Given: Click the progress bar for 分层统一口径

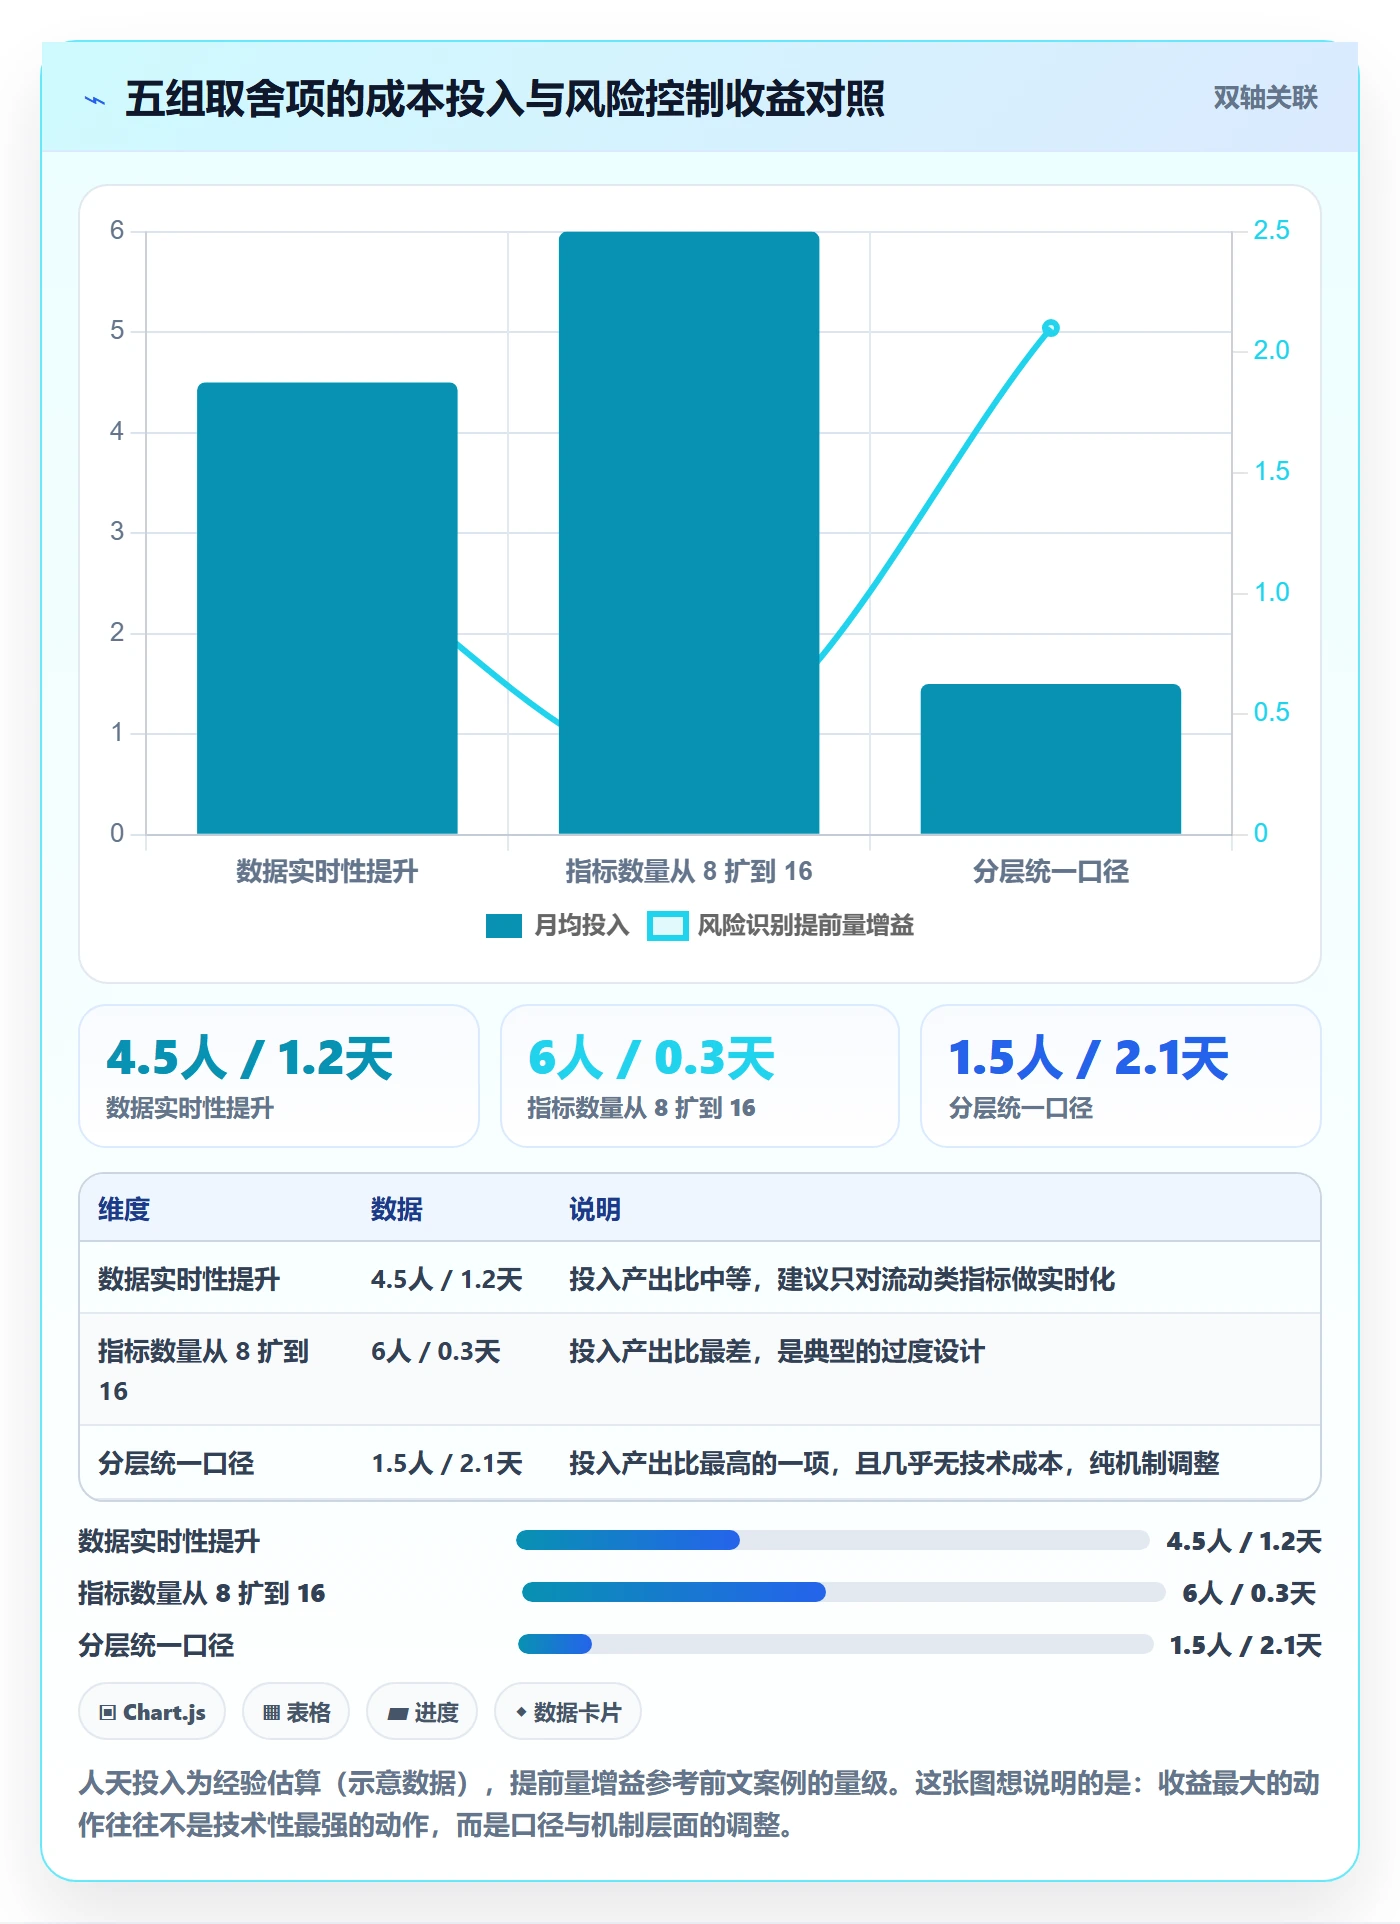Looking at the screenshot, I should point(836,1644).
